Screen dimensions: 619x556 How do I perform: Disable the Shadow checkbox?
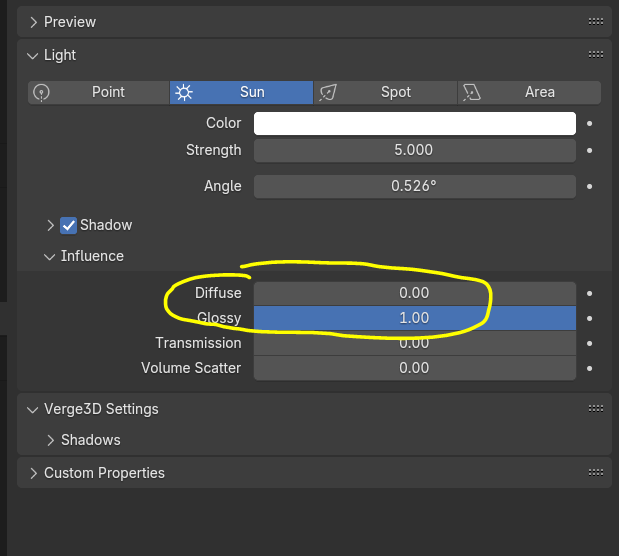point(68,225)
